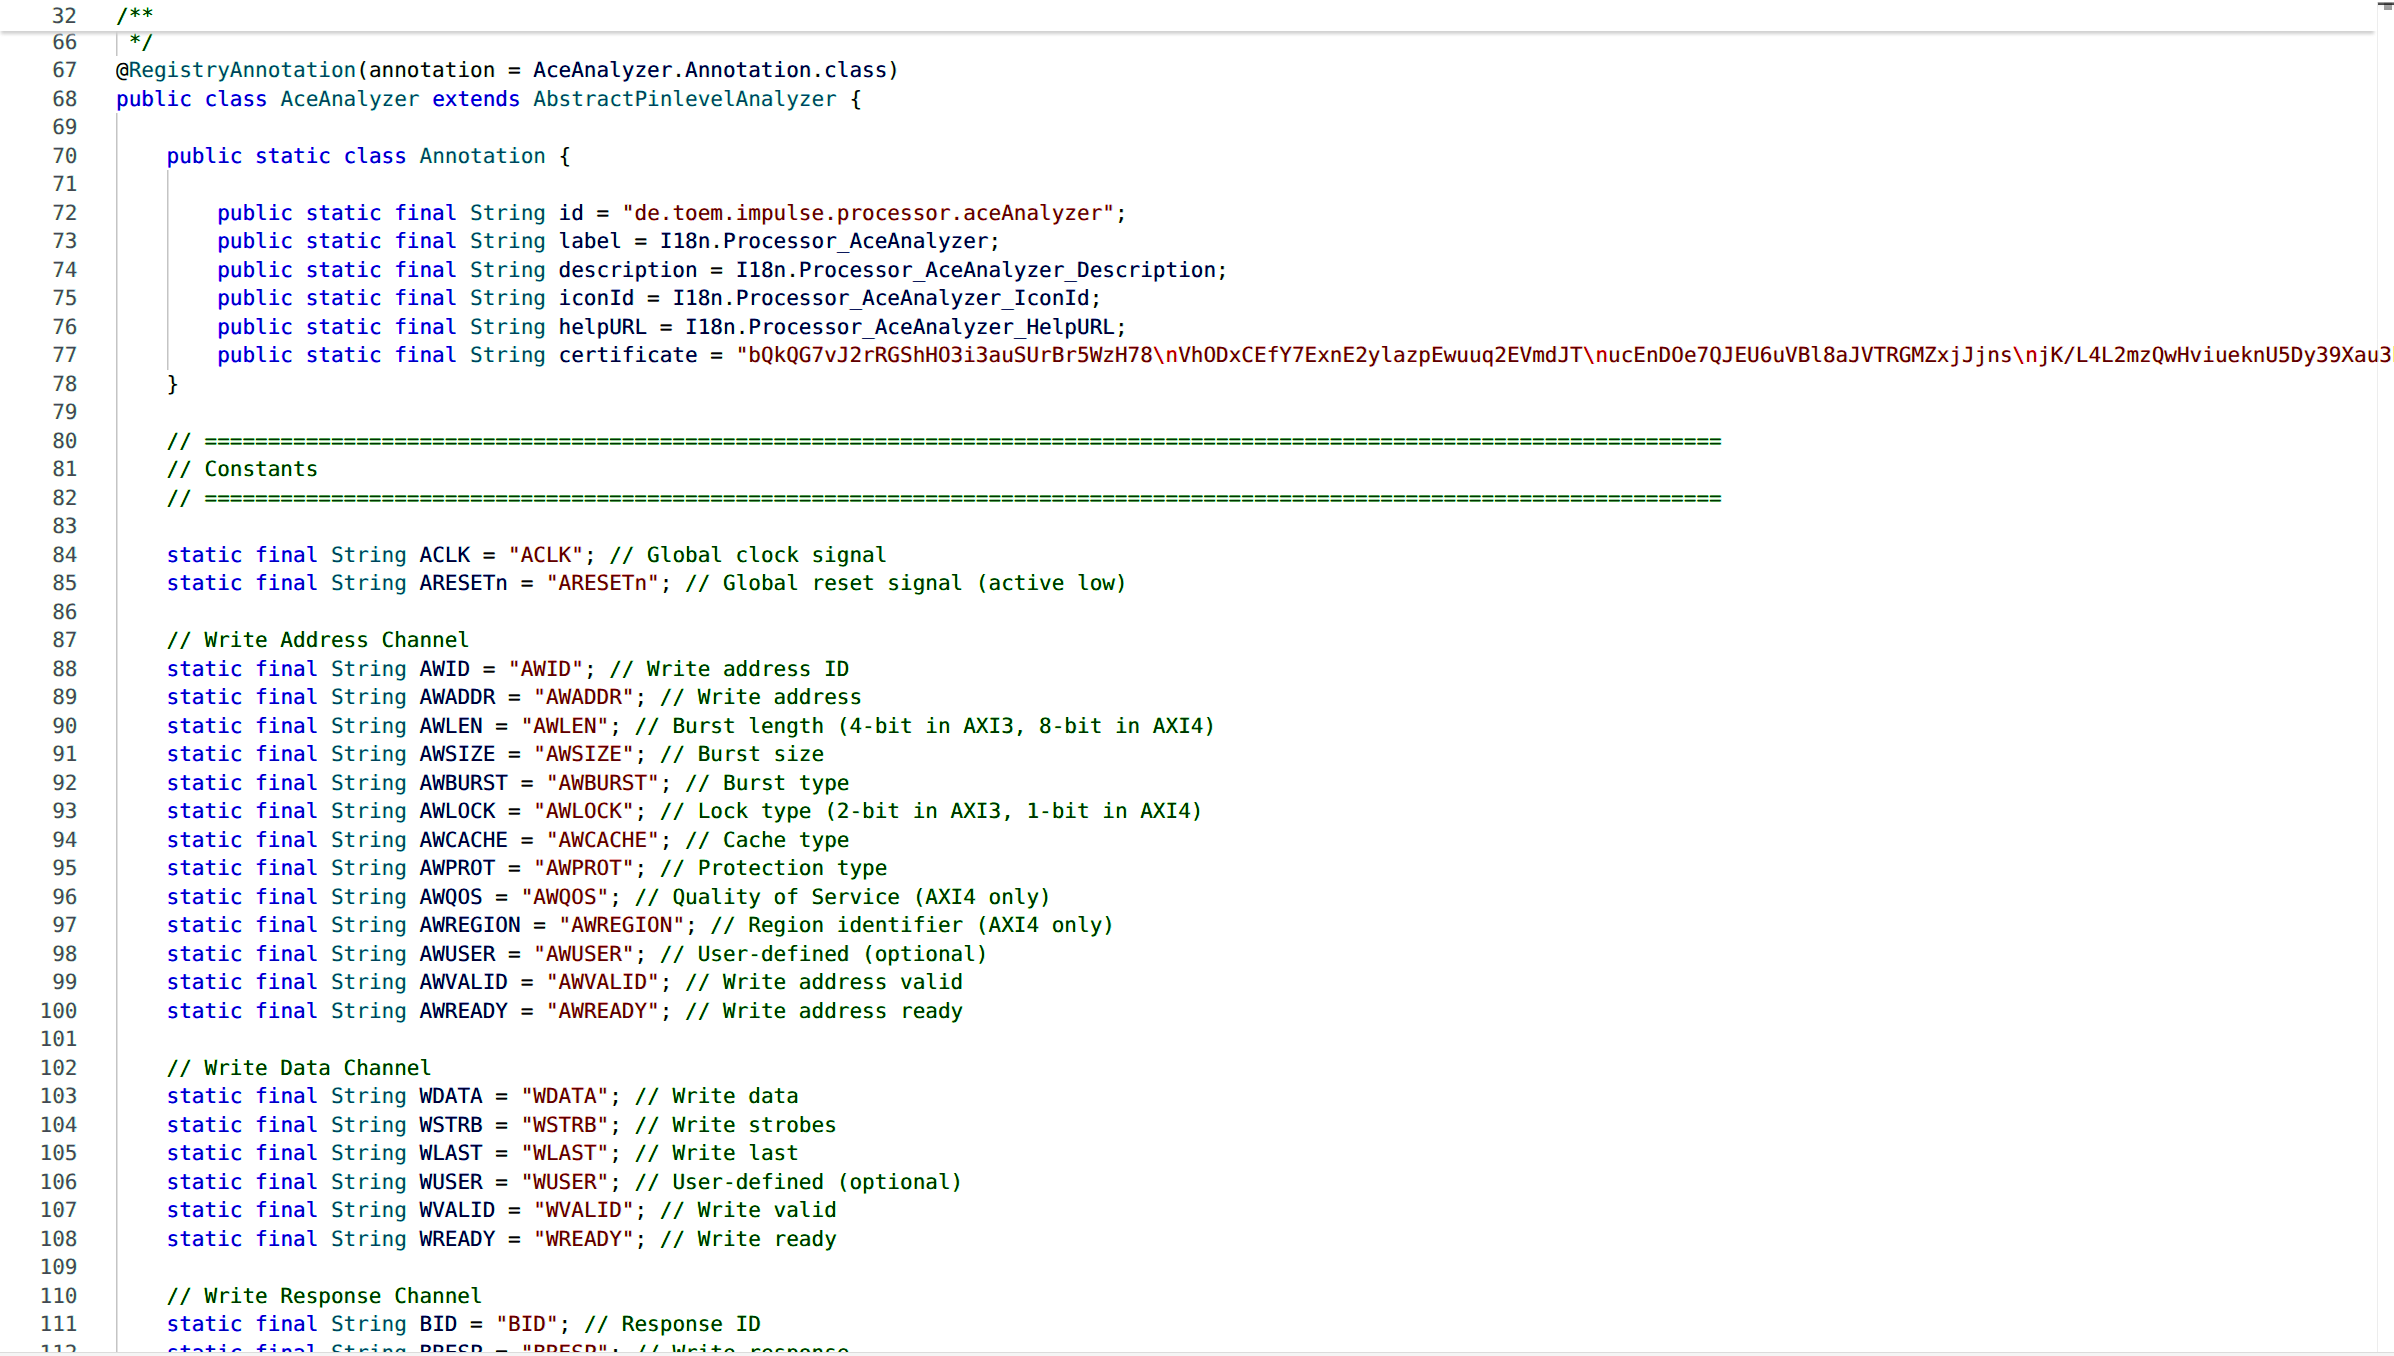The width and height of the screenshot is (2394, 1356).
Task: Click the overview ruler marker at top right
Action: tap(2385, 6)
